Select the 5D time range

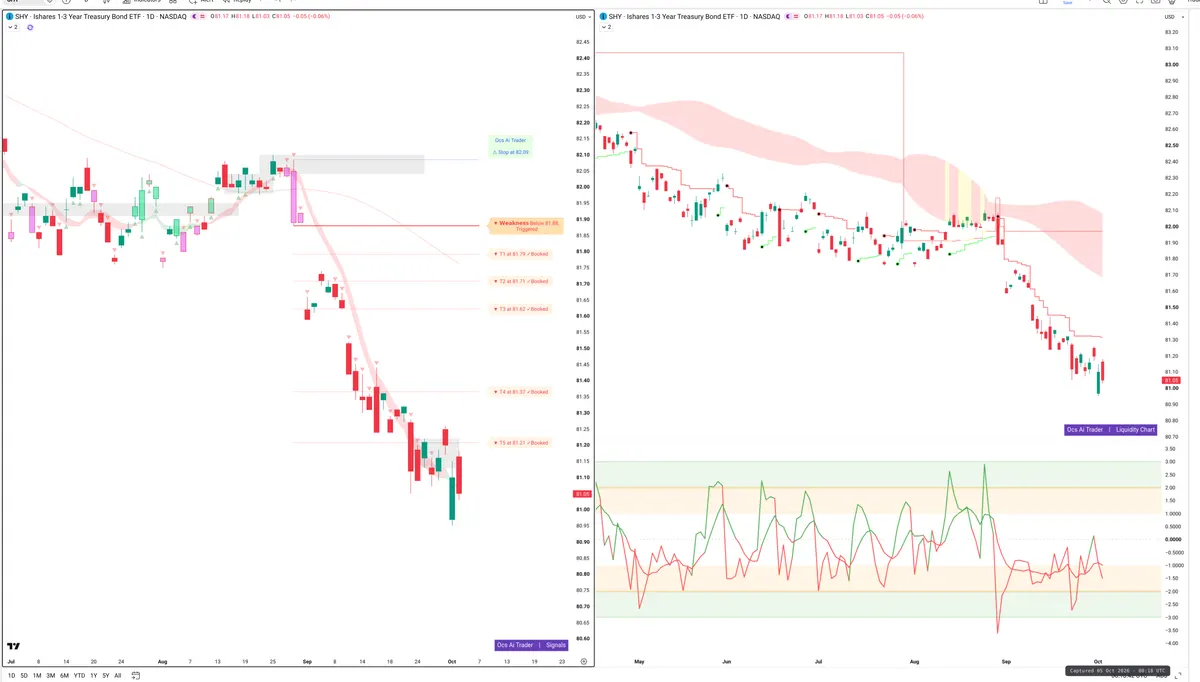[23, 675]
